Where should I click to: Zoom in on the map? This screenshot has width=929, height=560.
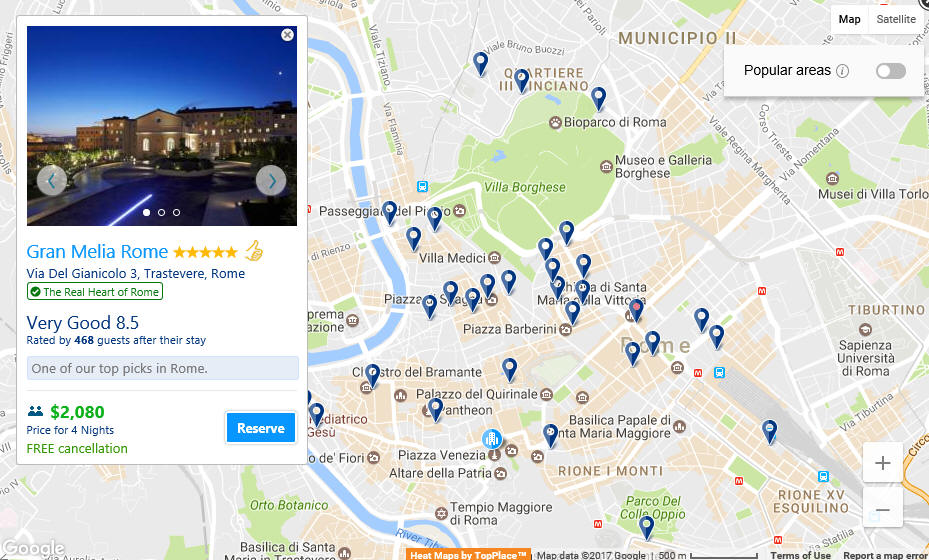(x=882, y=462)
